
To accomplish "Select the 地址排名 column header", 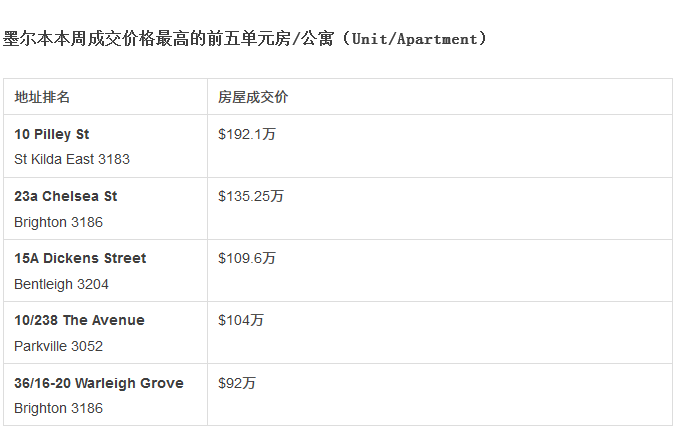I will click(42, 97).
